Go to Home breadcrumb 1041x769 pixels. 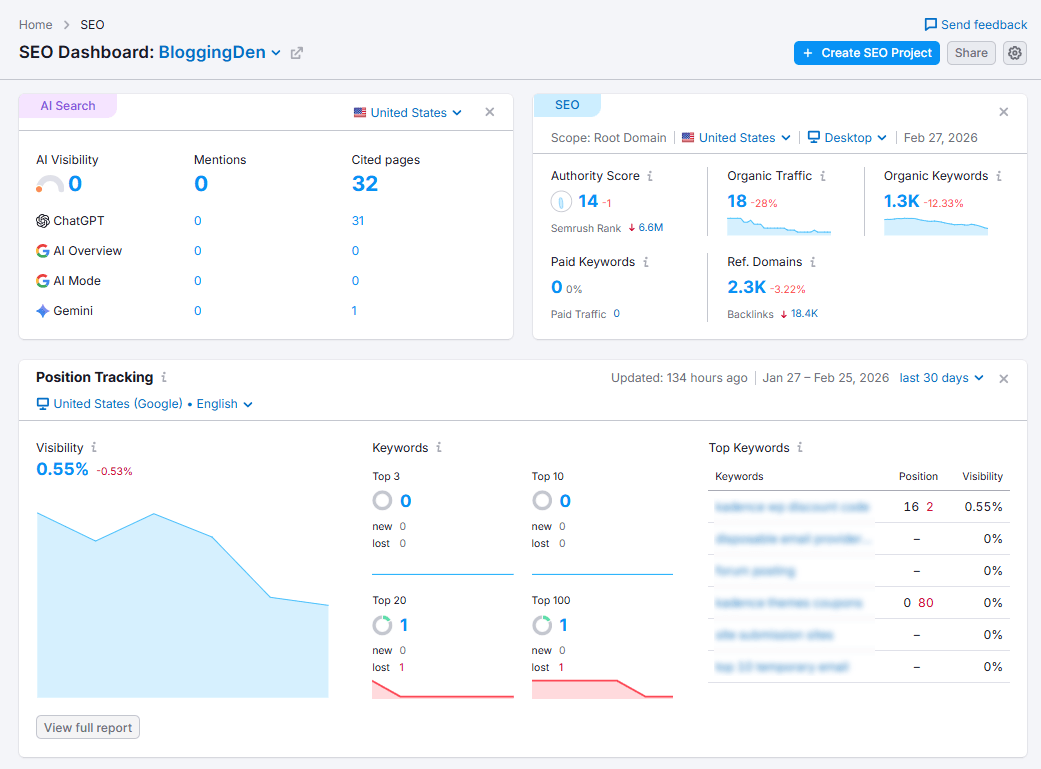tap(35, 25)
